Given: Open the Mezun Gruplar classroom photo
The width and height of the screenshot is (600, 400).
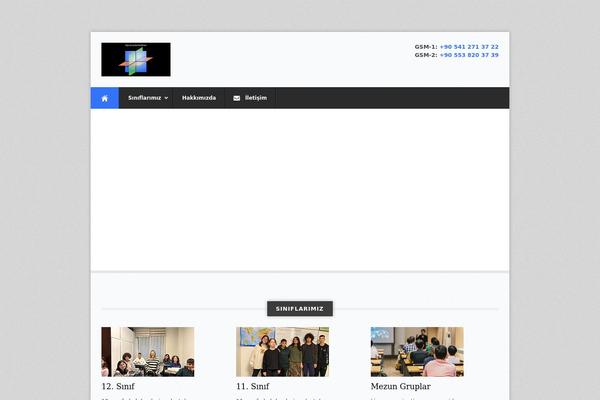Looking at the screenshot, I should 417,352.
